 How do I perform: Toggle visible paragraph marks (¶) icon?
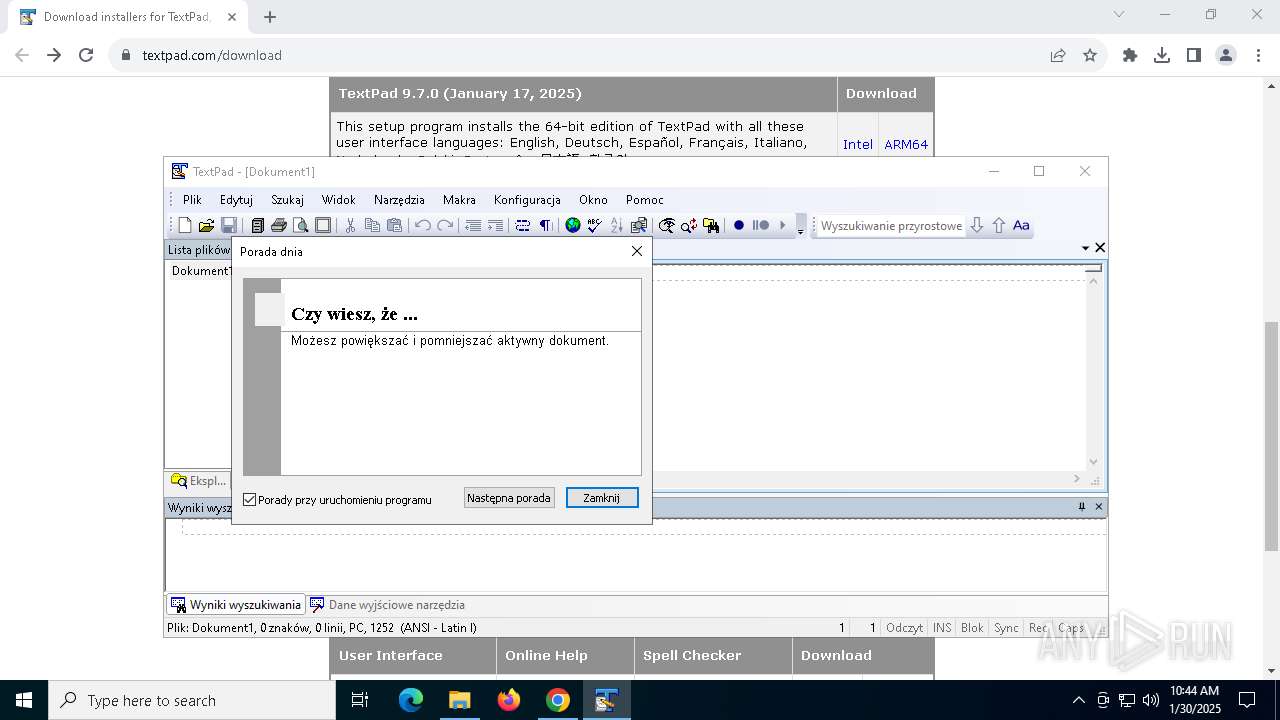[x=545, y=225]
